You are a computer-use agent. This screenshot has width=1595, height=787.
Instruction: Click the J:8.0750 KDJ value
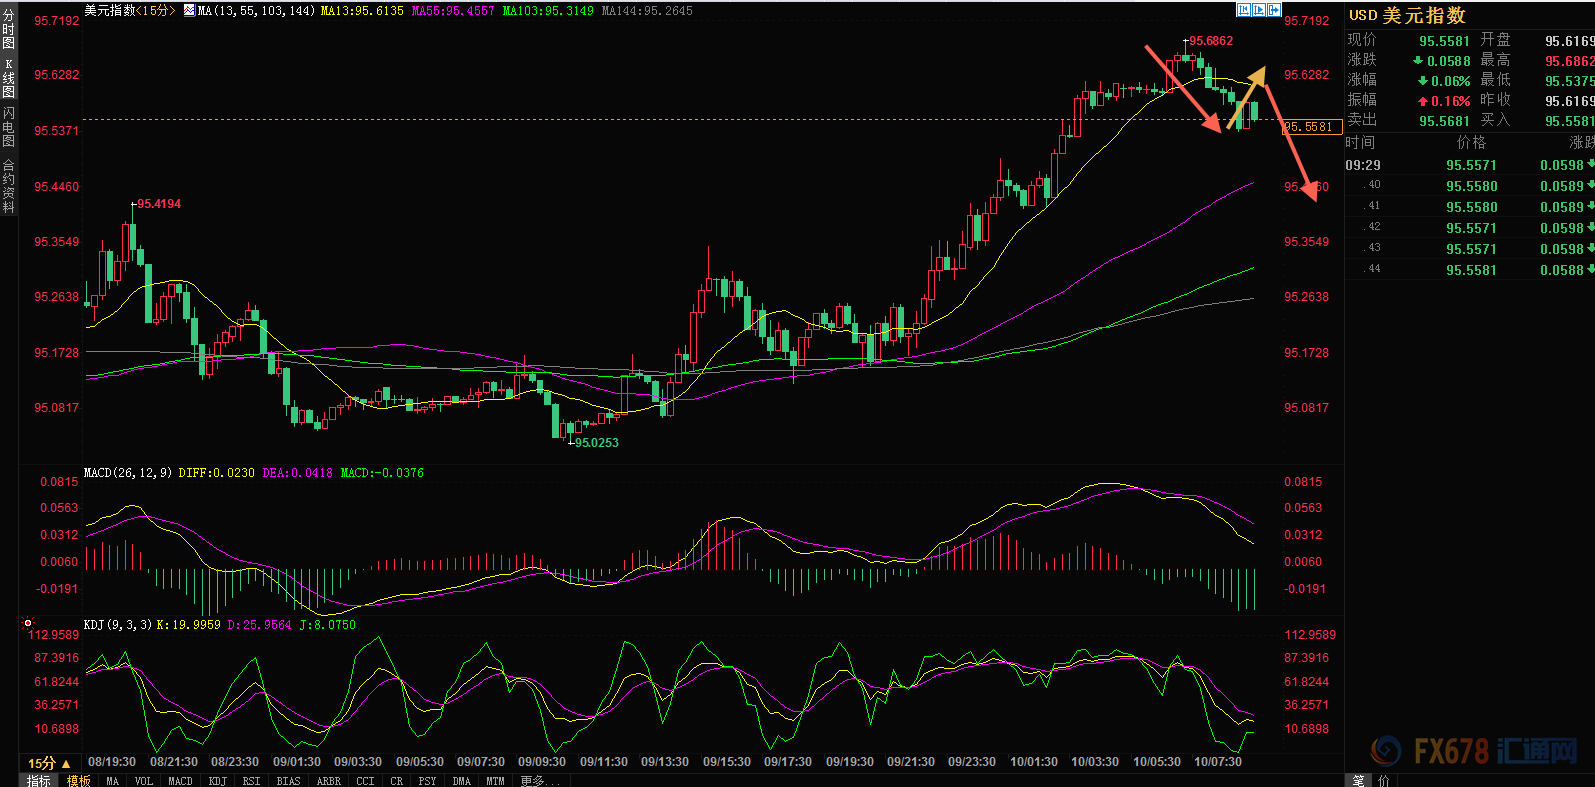click(x=327, y=625)
